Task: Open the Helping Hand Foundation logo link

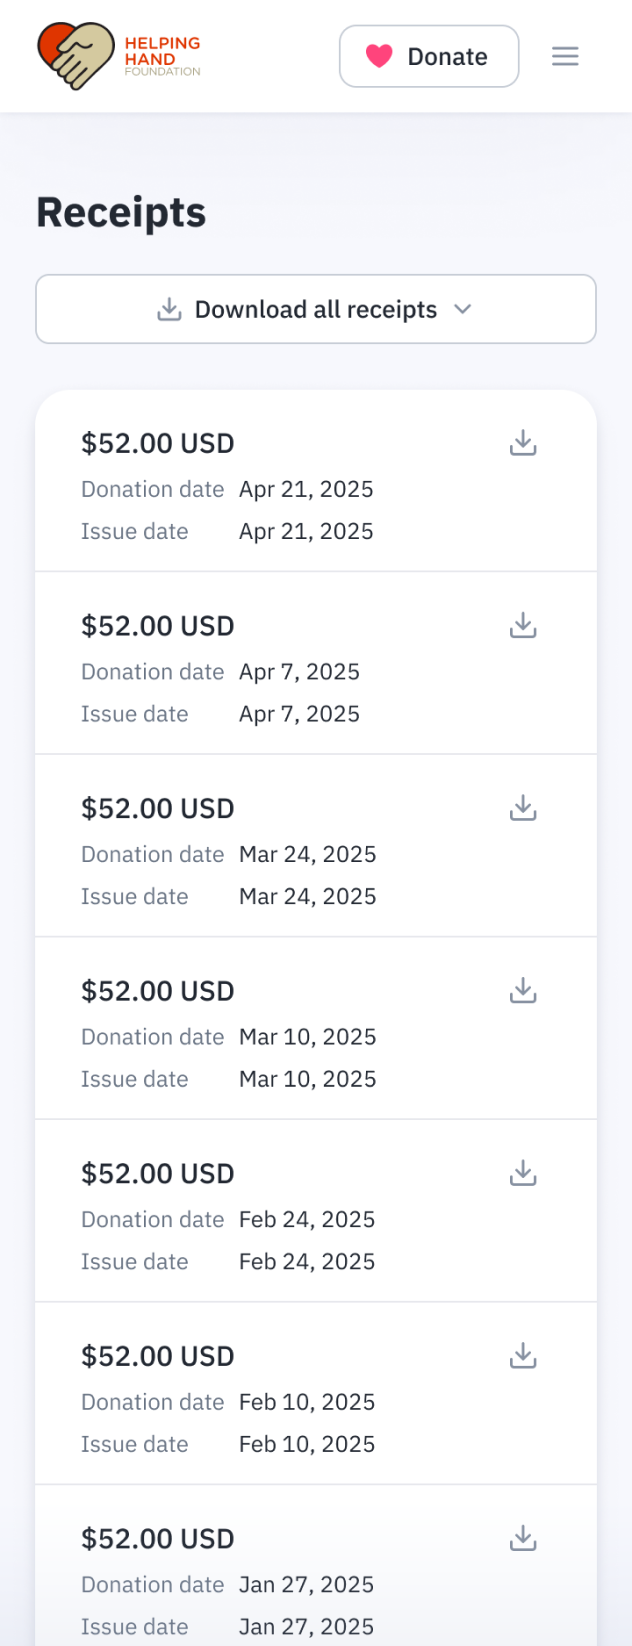Action: click(x=119, y=56)
